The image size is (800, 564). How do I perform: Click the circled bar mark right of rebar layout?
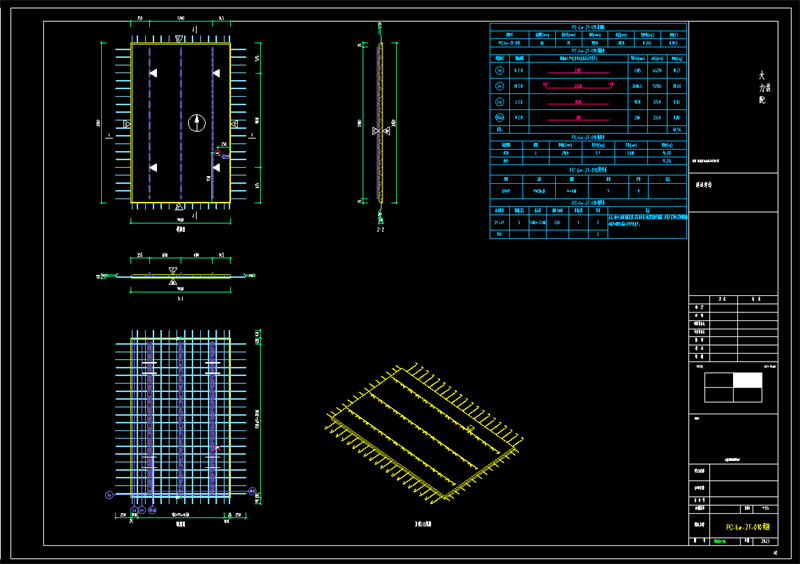click(252, 491)
